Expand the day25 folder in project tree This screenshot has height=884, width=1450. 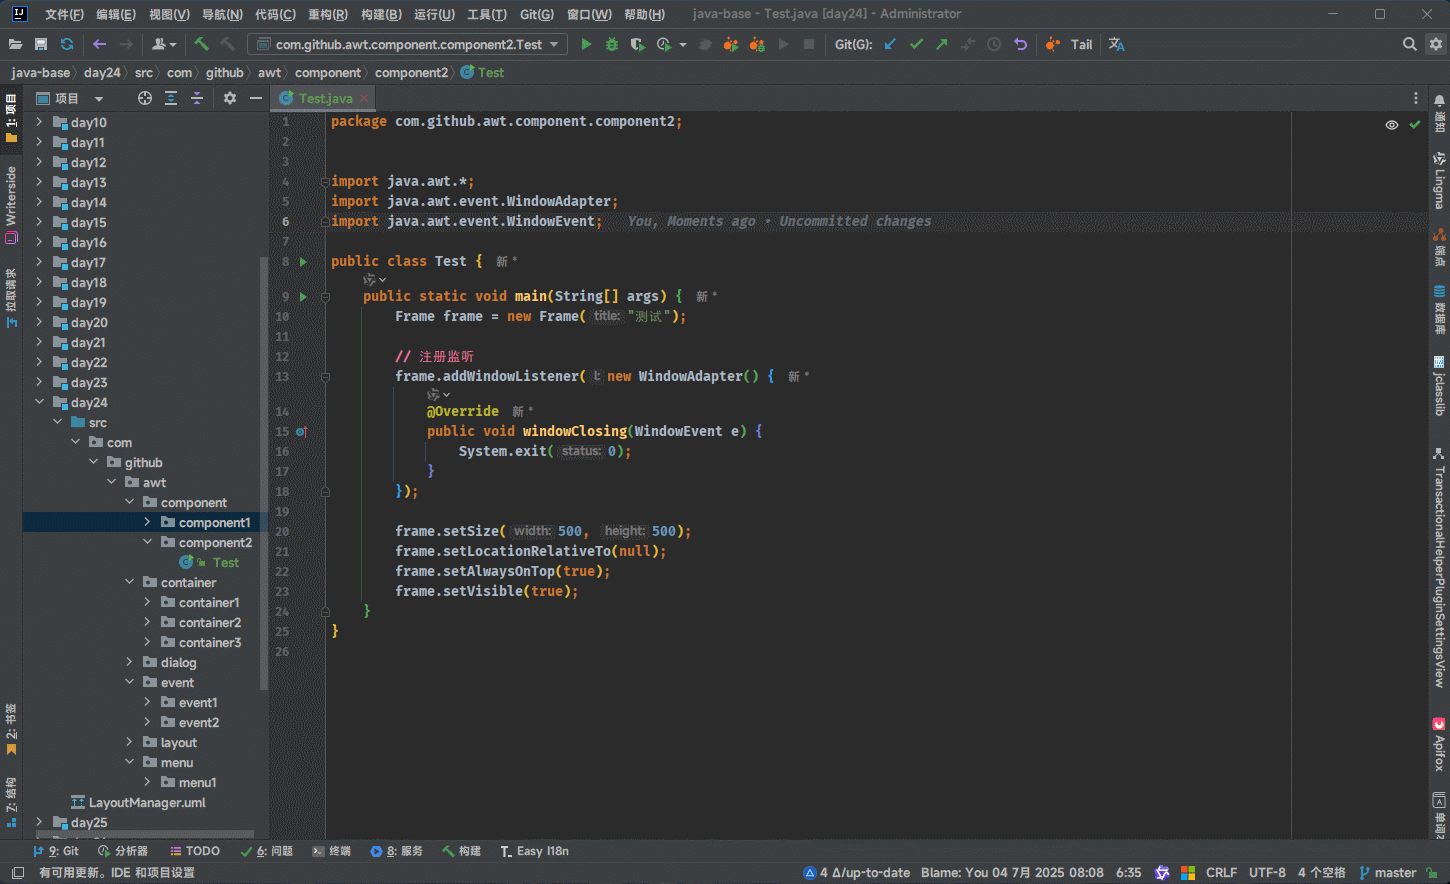pyautogui.click(x=39, y=822)
